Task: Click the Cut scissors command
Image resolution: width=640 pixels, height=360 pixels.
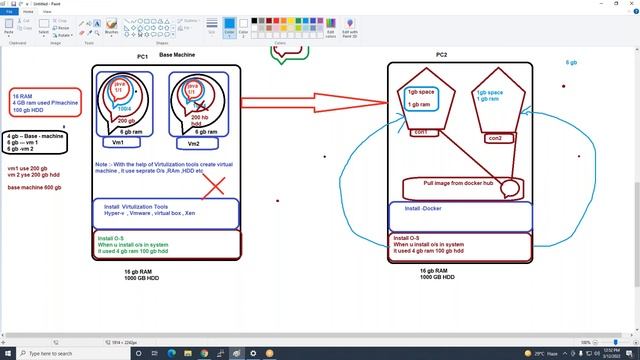Action: (24, 21)
